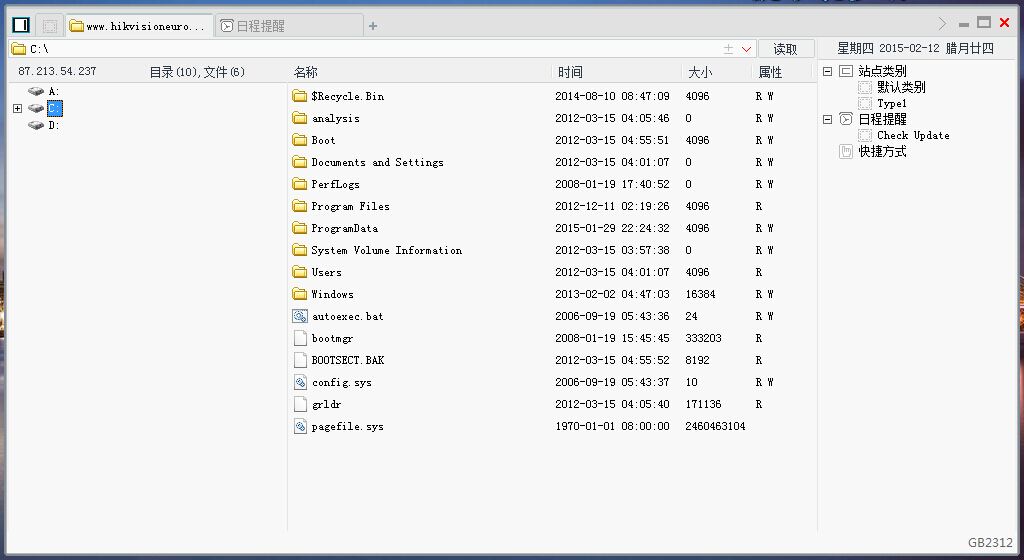The image size is (1024, 560).
Task: Select 默认类别 in the right panel
Action: [x=901, y=87]
